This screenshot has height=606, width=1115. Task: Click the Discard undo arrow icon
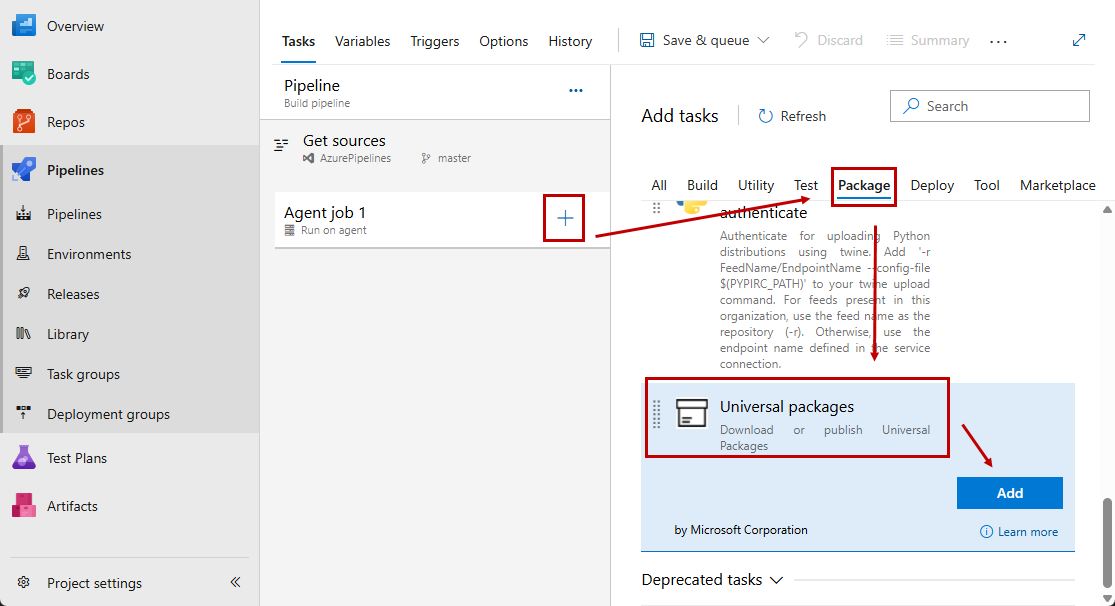(801, 40)
